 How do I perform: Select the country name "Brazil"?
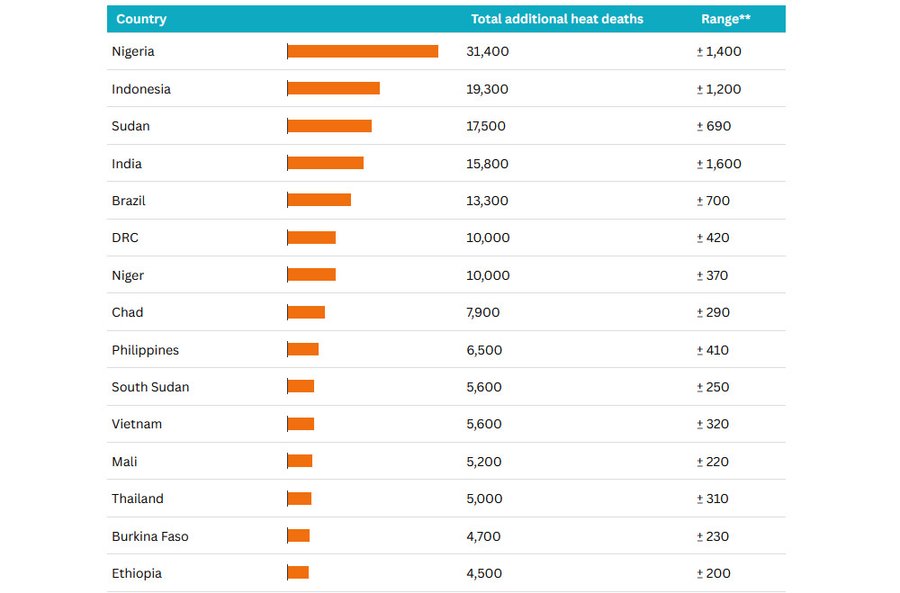[x=129, y=201]
